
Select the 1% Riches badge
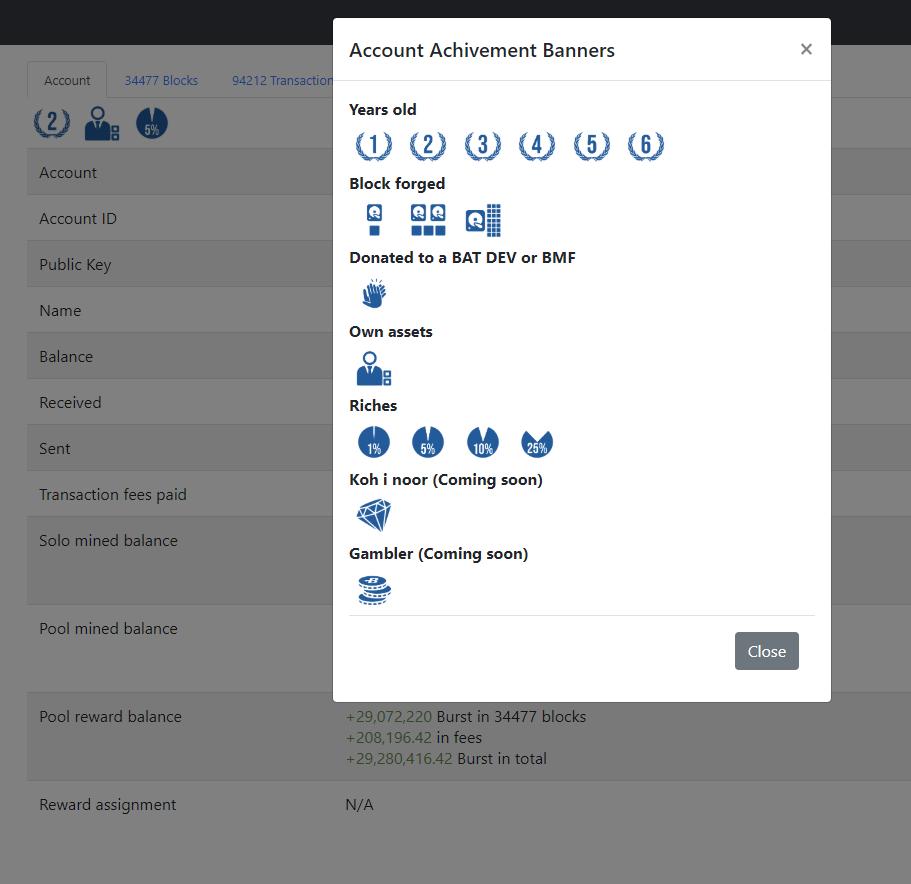click(x=373, y=441)
